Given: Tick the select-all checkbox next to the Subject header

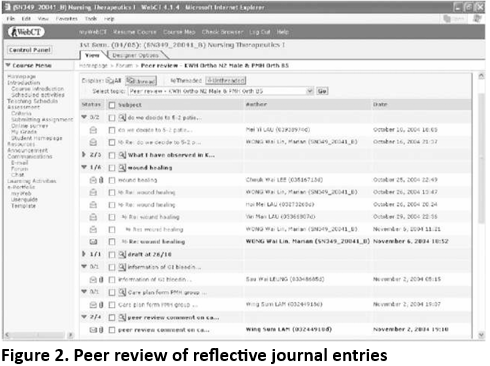Looking at the screenshot, I should click(112, 105).
